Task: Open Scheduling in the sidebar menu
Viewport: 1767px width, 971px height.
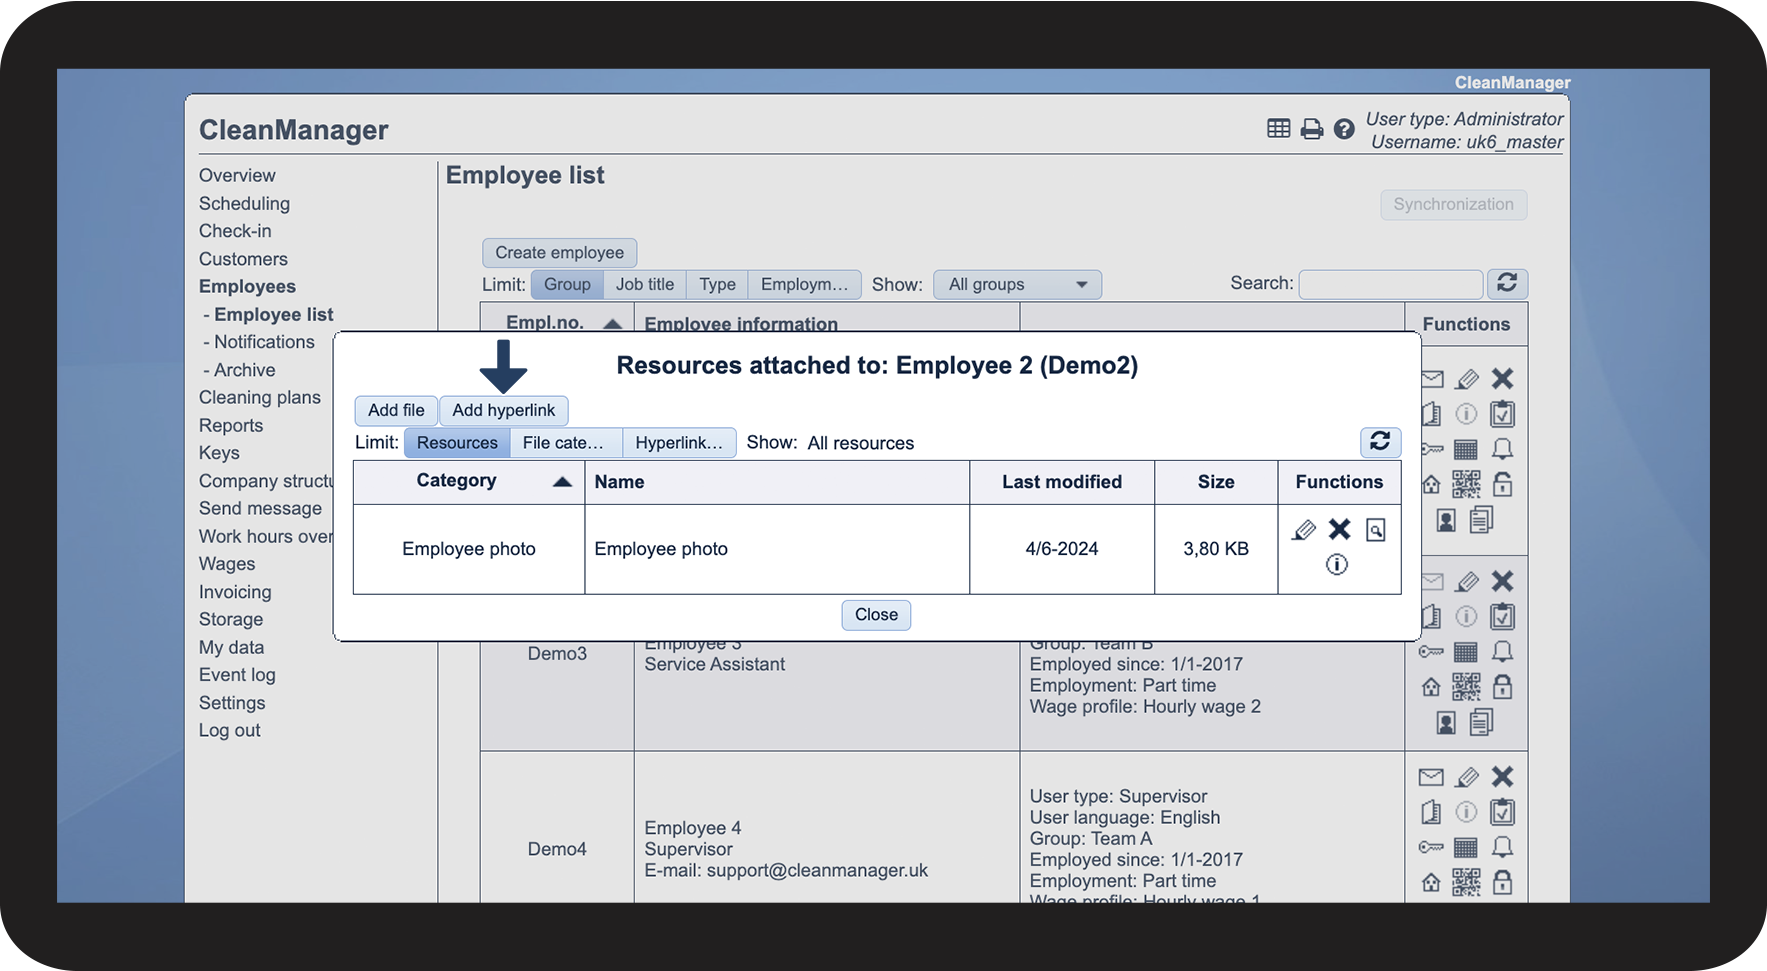Action: [244, 203]
